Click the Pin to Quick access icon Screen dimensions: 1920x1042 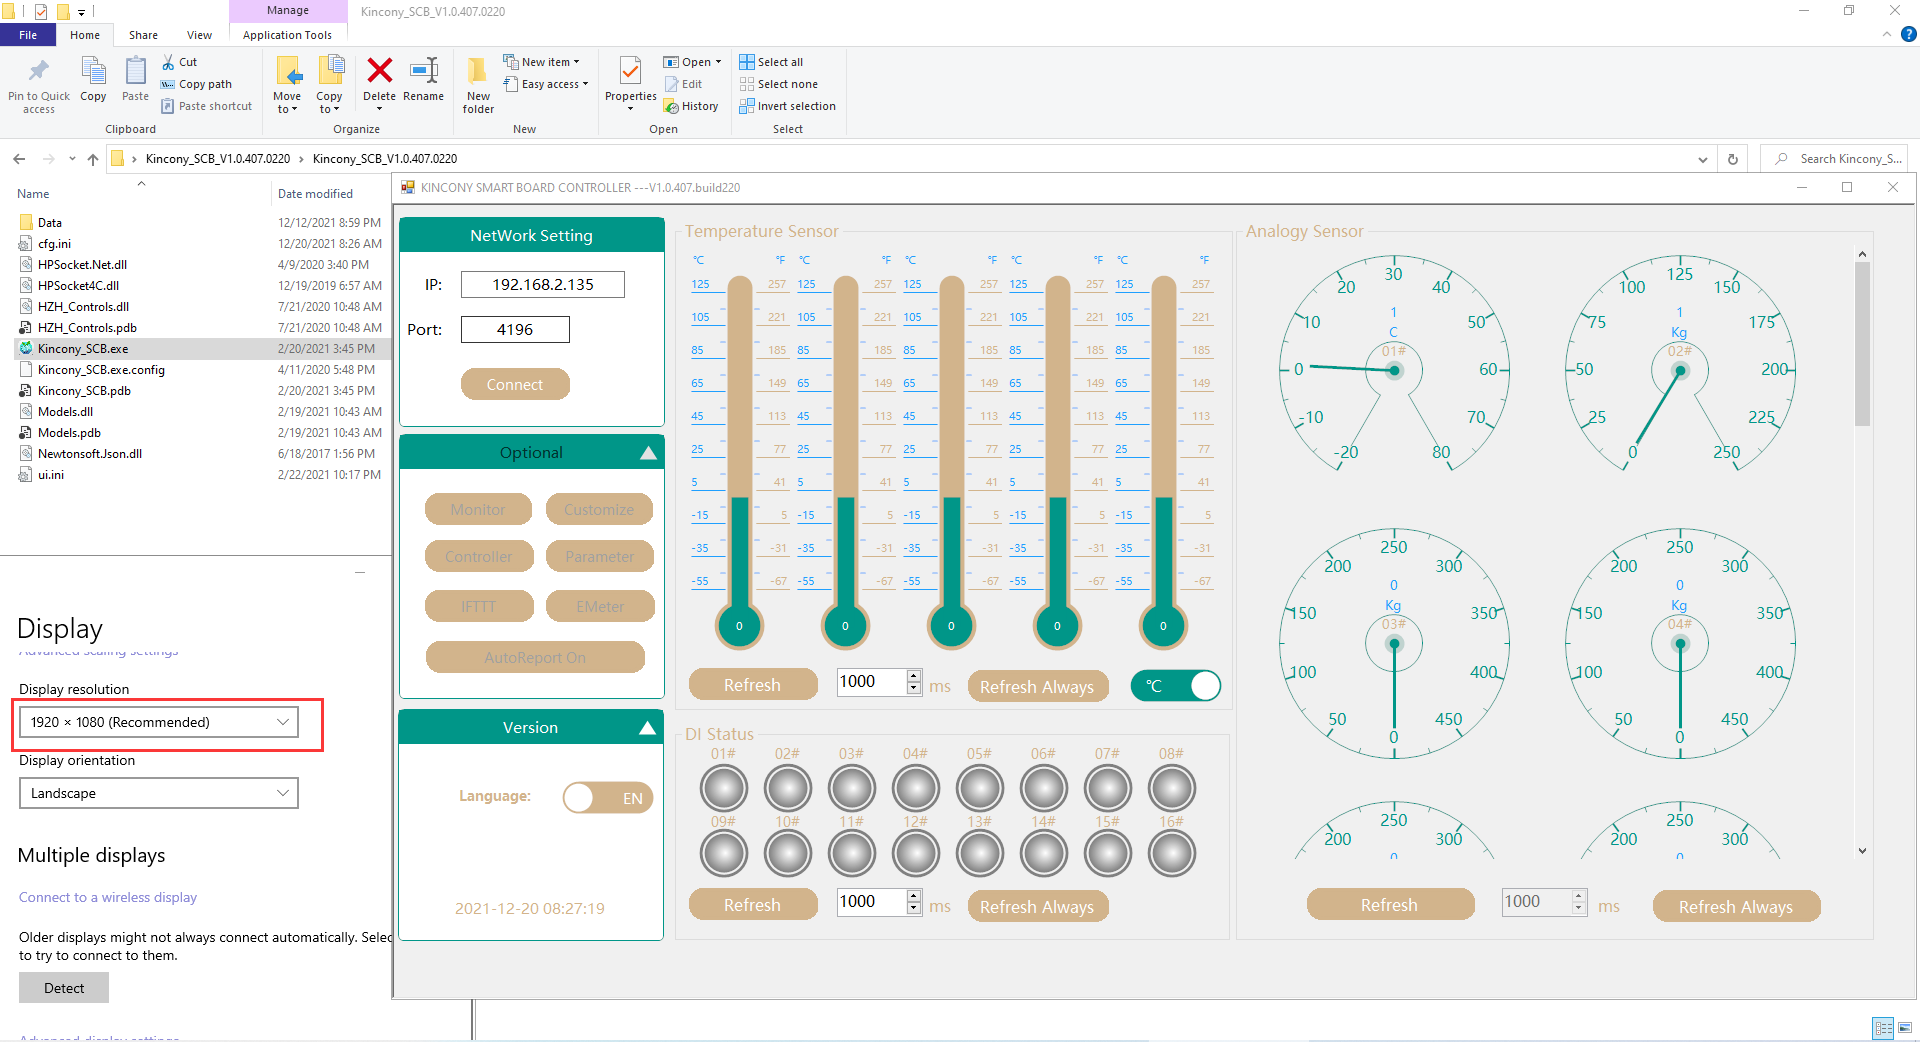(x=39, y=72)
